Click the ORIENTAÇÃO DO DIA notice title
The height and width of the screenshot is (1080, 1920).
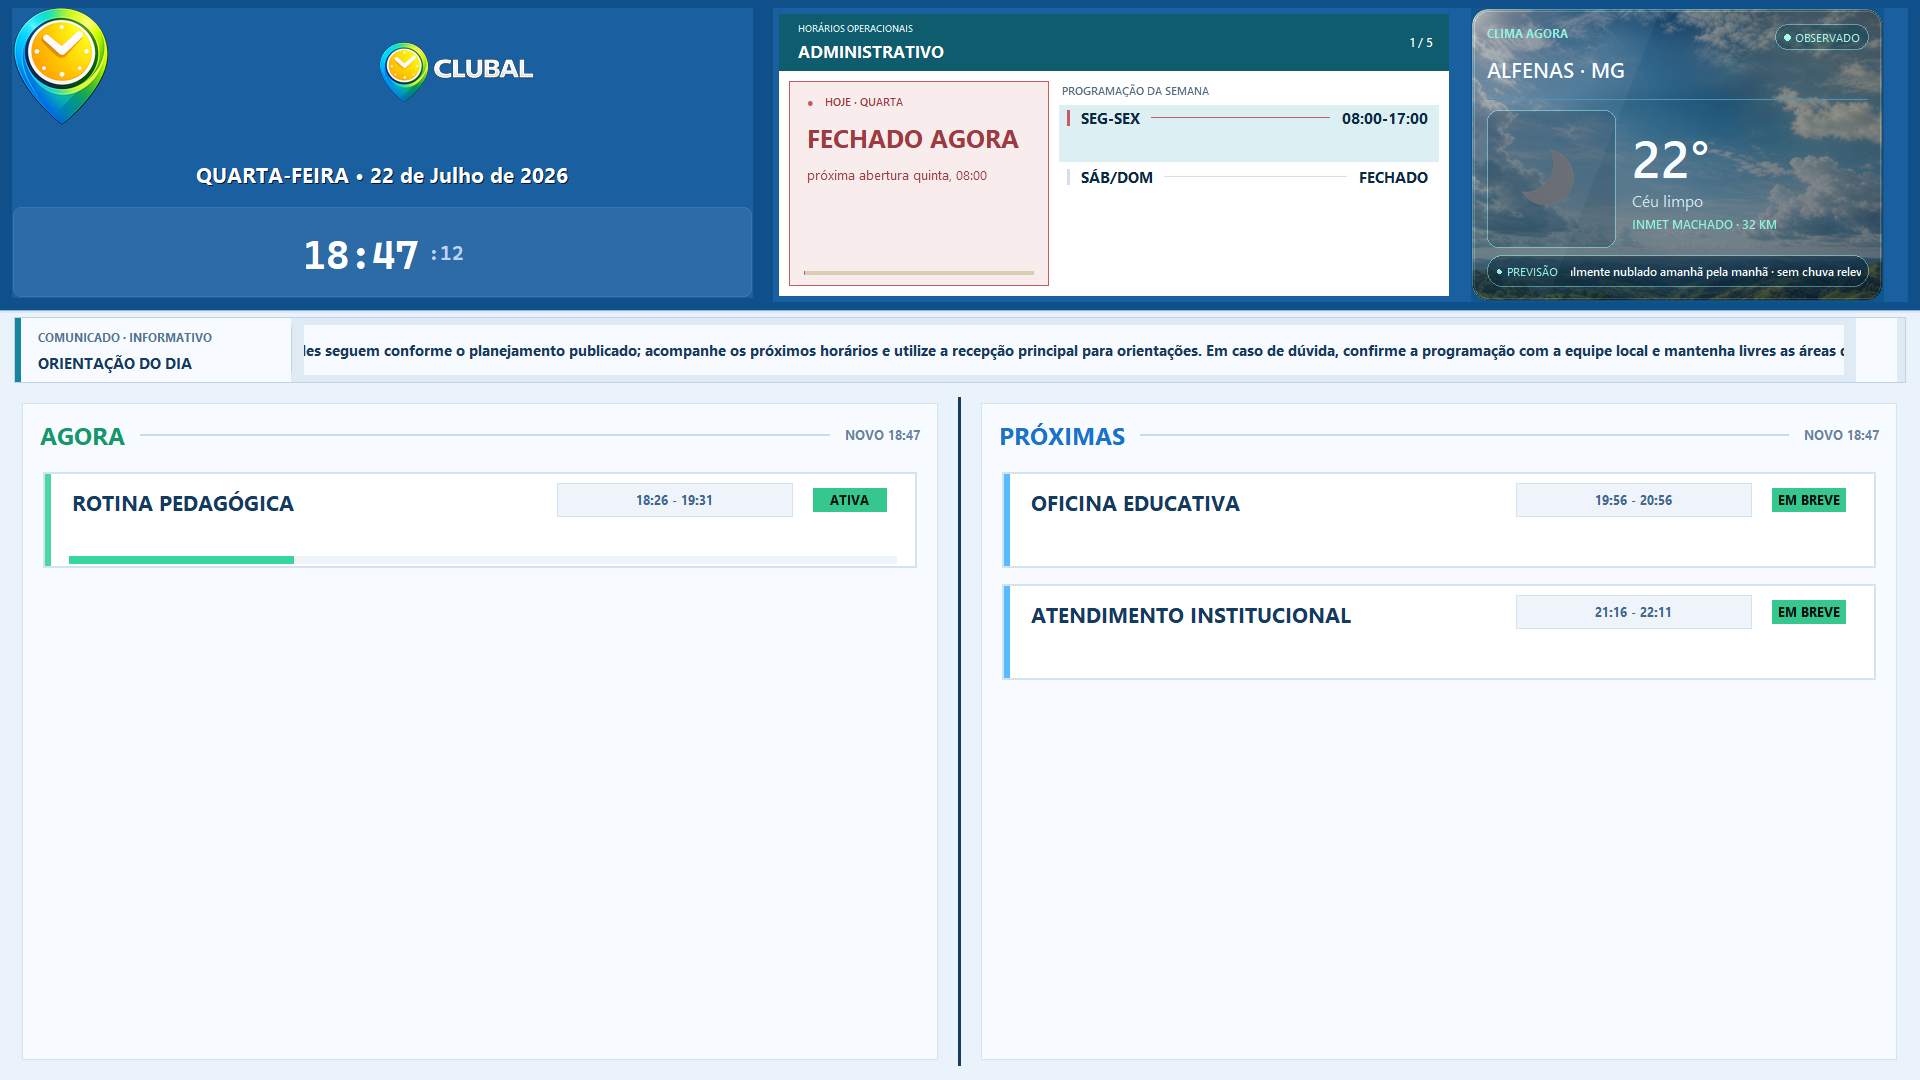pos(115,364)
